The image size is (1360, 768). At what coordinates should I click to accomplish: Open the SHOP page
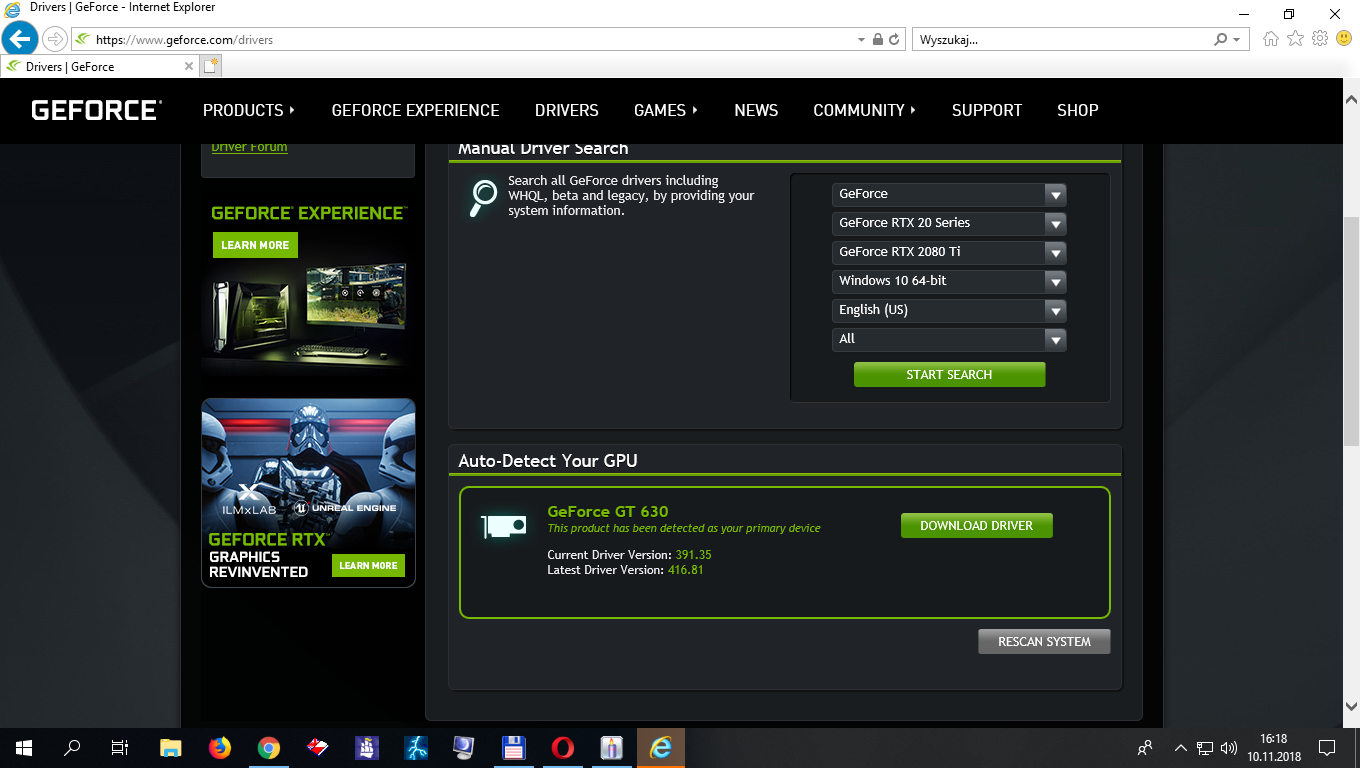point(1078,110)
